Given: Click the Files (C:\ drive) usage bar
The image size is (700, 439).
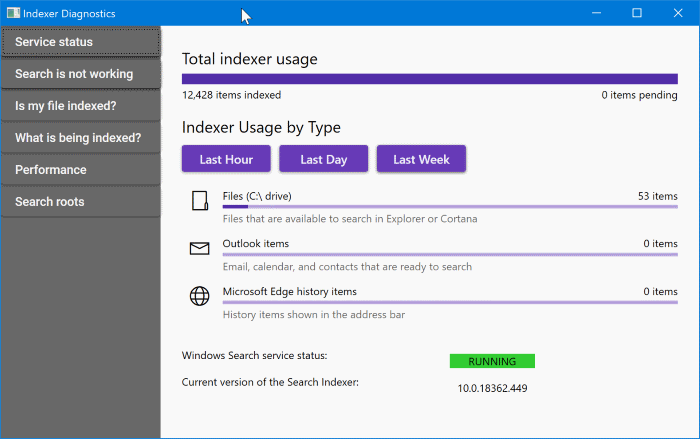Looking at the screenshot, I should (x=449, y=206).
